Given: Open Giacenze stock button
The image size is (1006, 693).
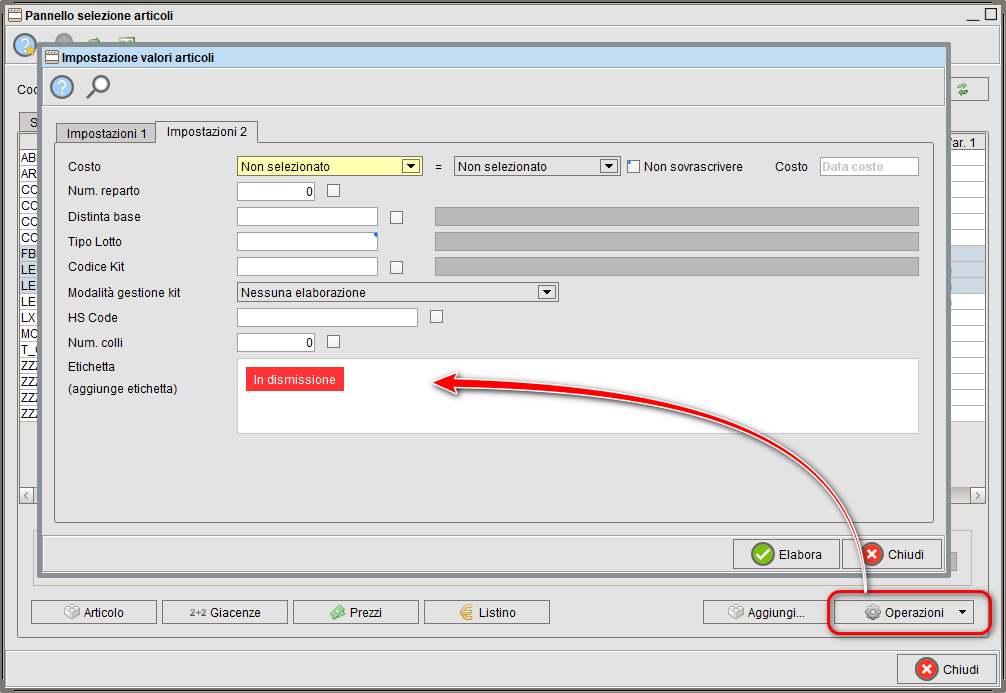Looking at the screenshot, I should [225, 612].
